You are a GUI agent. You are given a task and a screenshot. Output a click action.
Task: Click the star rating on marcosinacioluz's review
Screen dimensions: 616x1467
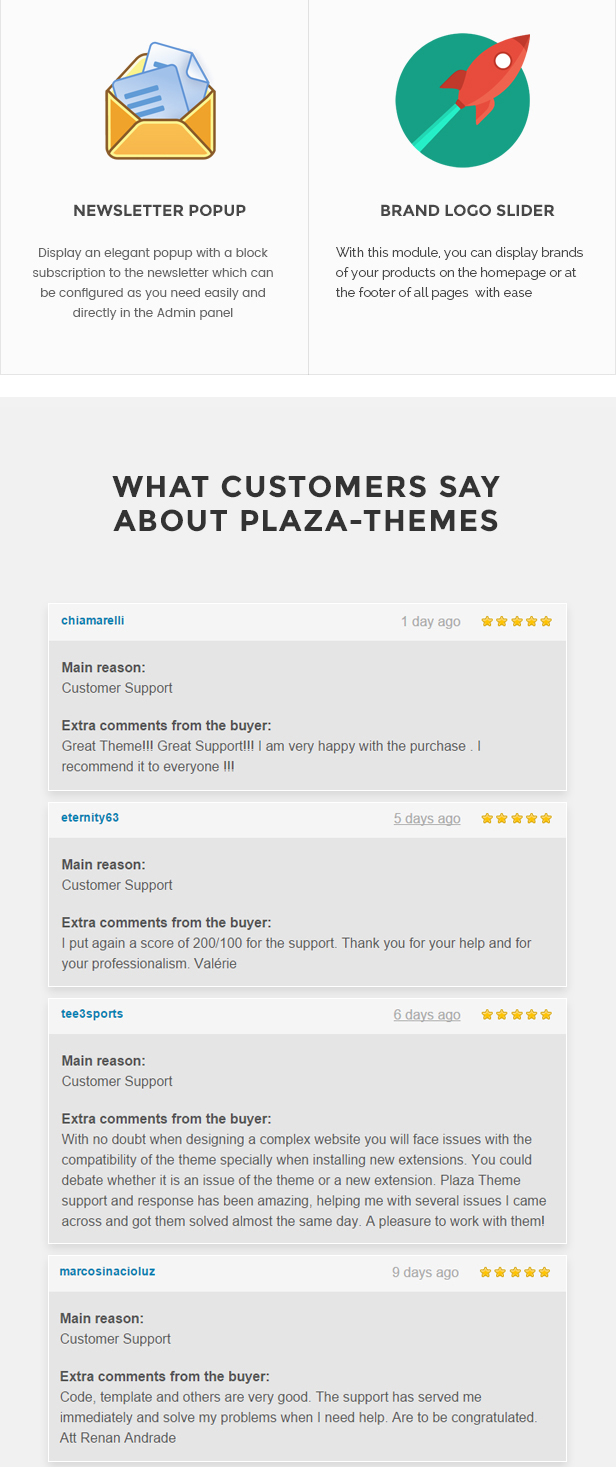click(x=515, y=1272)
